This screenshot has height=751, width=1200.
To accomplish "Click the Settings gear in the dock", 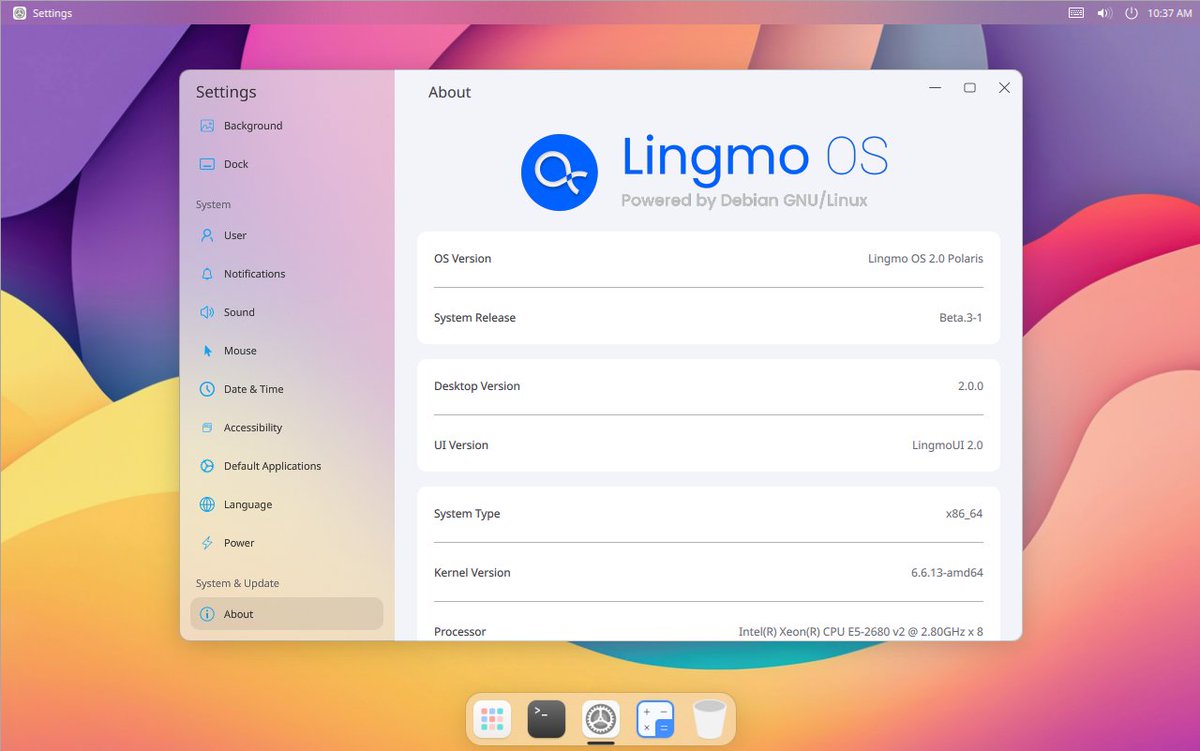I will tap(600, 718).
